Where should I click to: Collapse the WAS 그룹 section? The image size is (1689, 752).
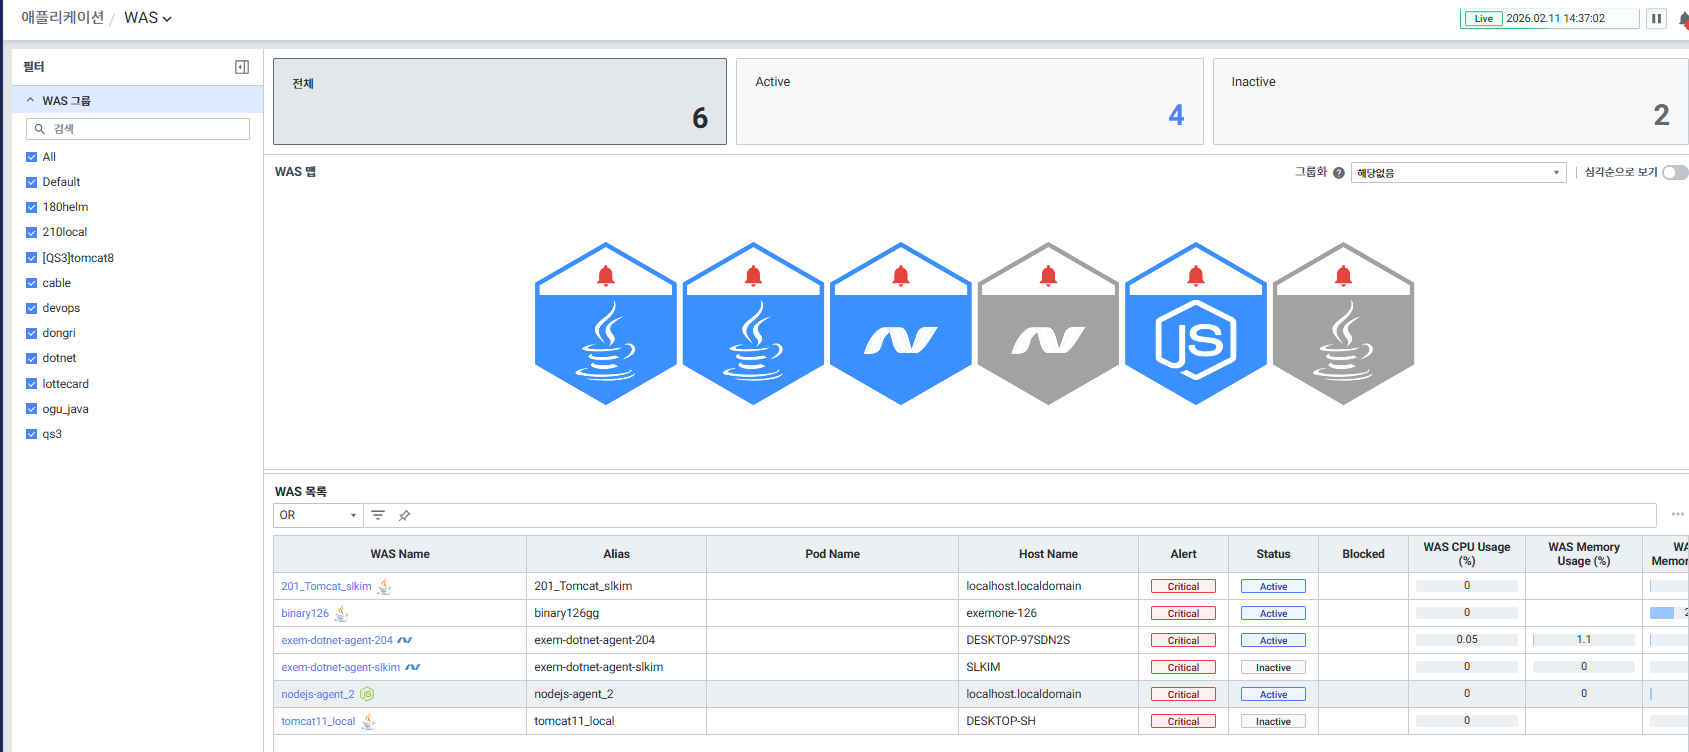tap(30, 100)
